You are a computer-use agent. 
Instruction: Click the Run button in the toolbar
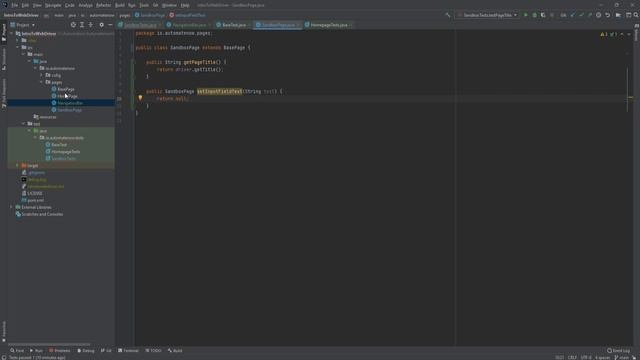(526, 15)
